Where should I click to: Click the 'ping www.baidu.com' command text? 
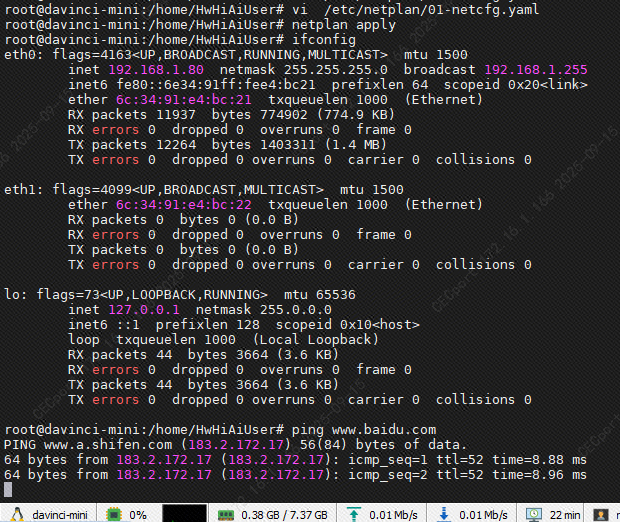[x=364, y=429]
